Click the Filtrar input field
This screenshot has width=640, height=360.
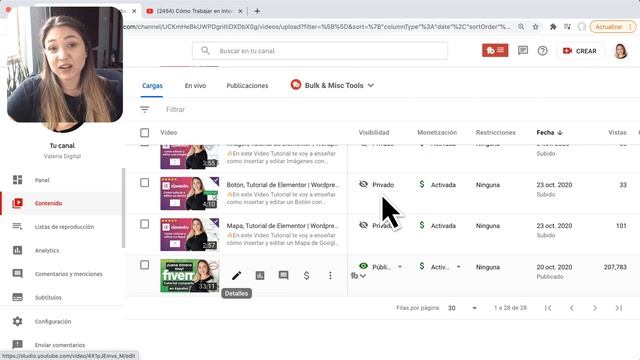pyautogui.click(x=176, y=109)
